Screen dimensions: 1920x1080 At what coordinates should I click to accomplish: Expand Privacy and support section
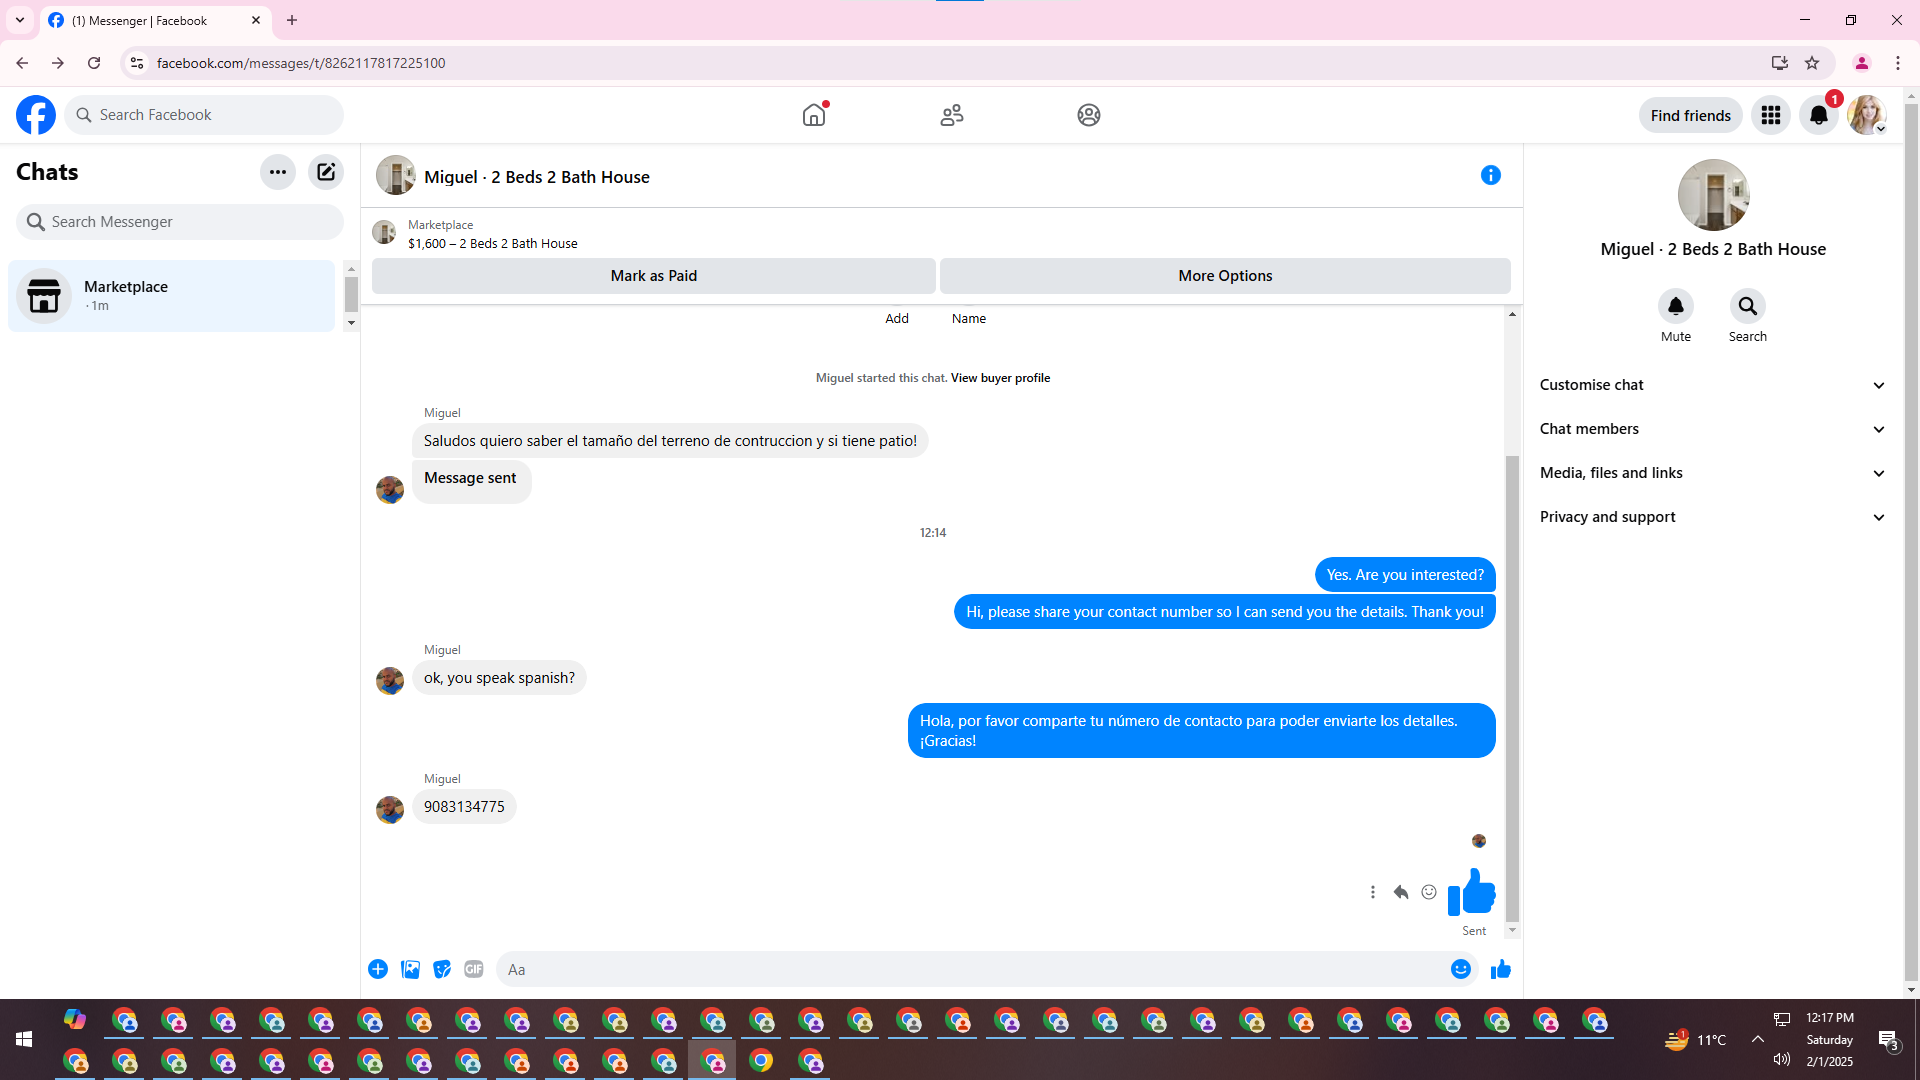tap(1713, 517)
